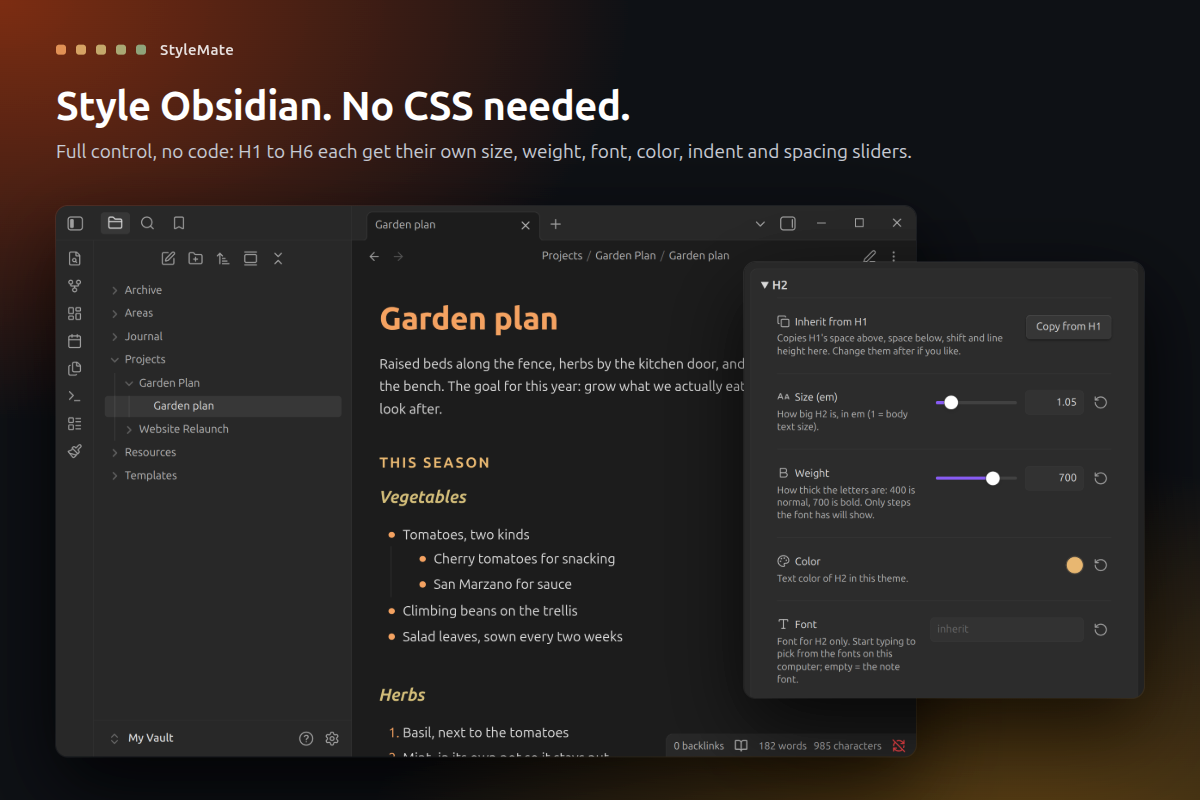Click the Weight slider handle
Viewport: 1200px width, 800px height.
993,478
